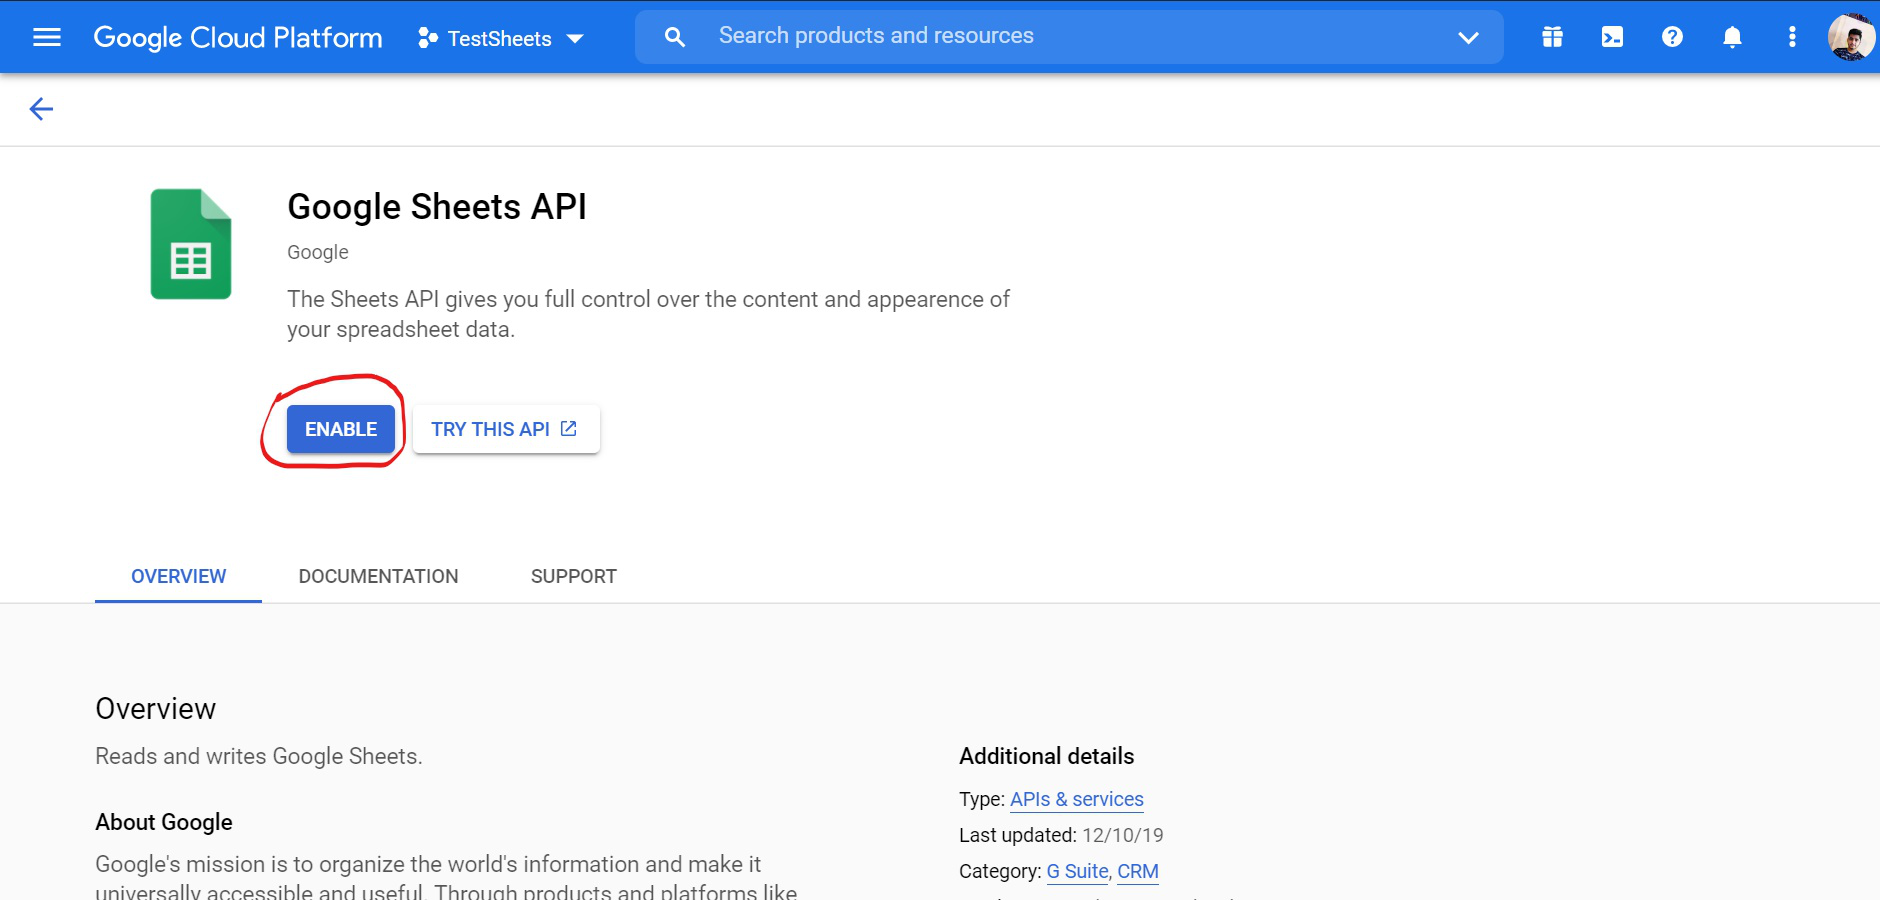Screen dimensions: 1880x900
Task: Click the Google Sheets logo icon
Action: click(191, 244)
